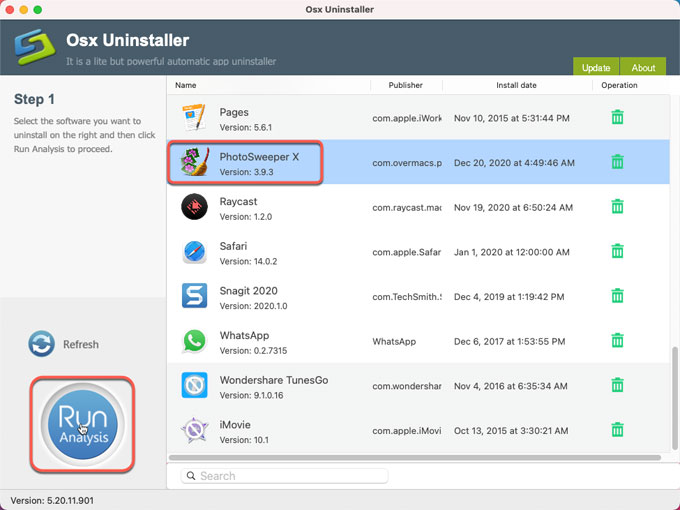
Task: Click the yellow minimize window button
Action: click(24, 10)
